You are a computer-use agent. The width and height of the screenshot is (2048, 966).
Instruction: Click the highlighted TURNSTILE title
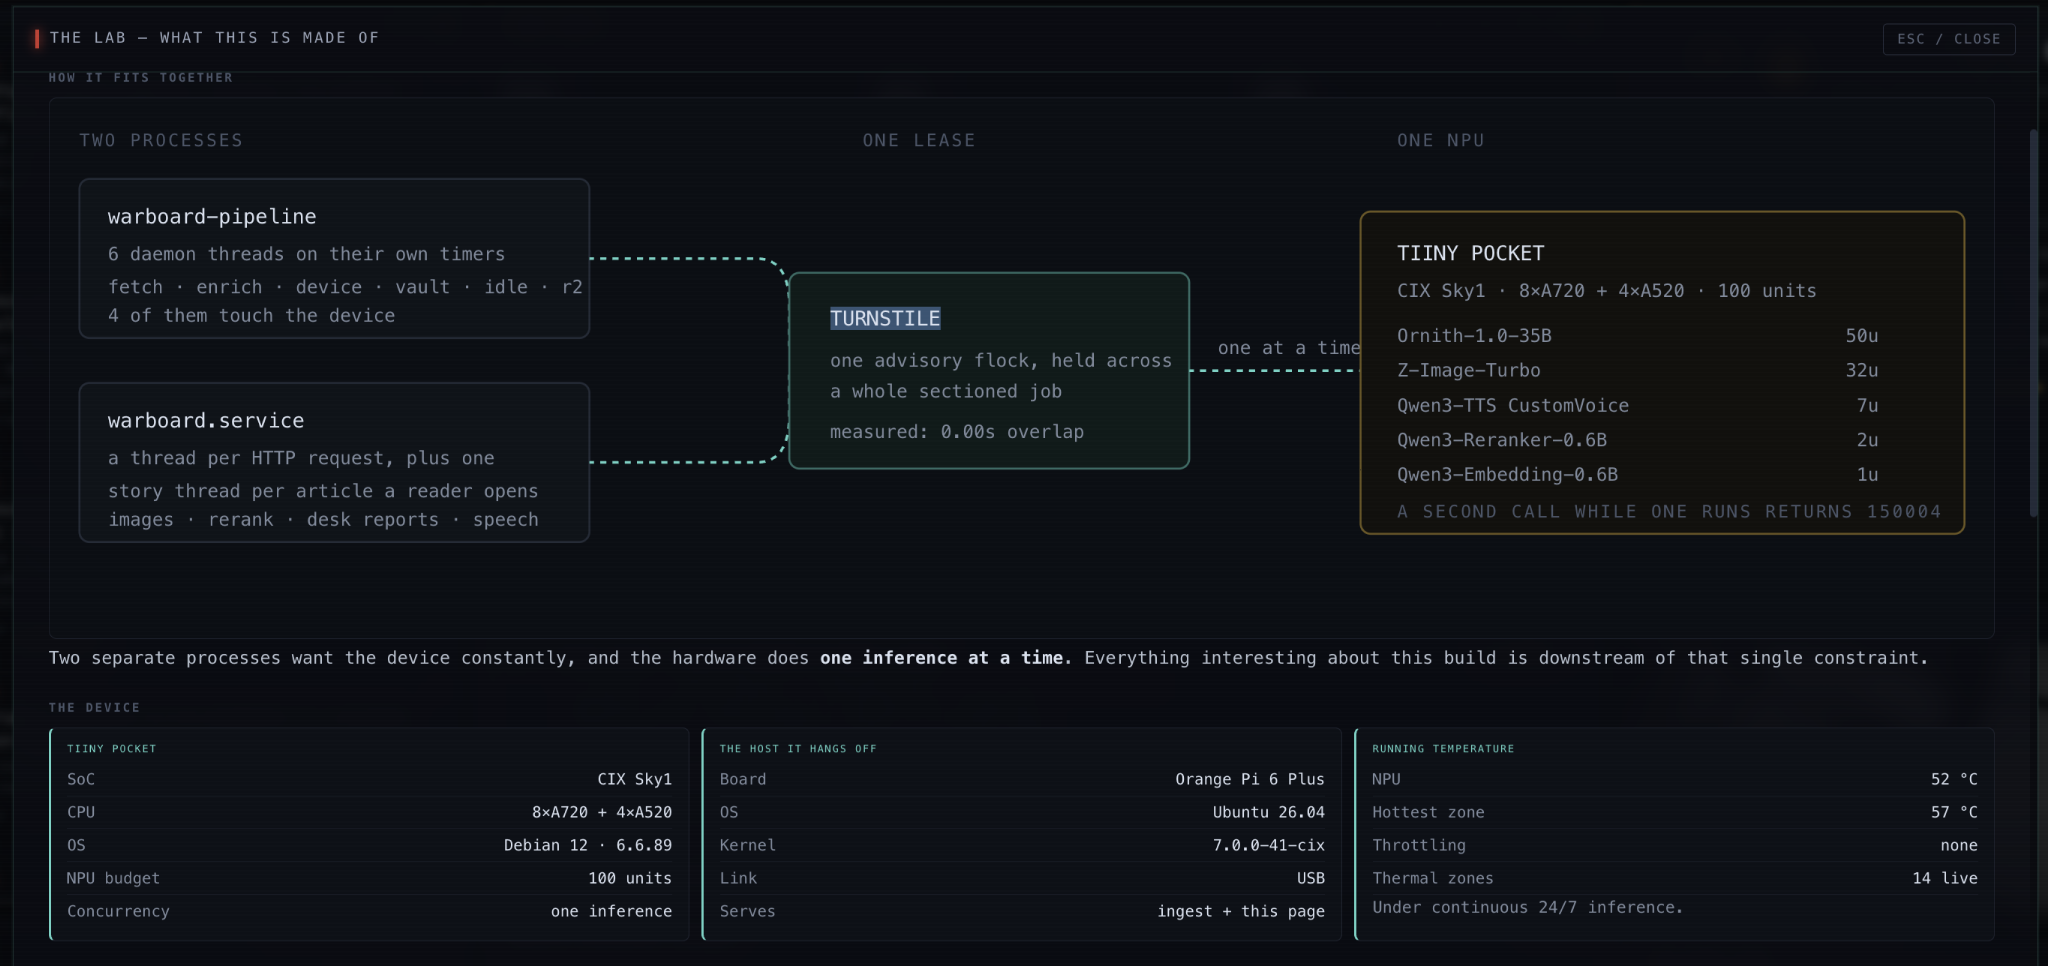885,318
